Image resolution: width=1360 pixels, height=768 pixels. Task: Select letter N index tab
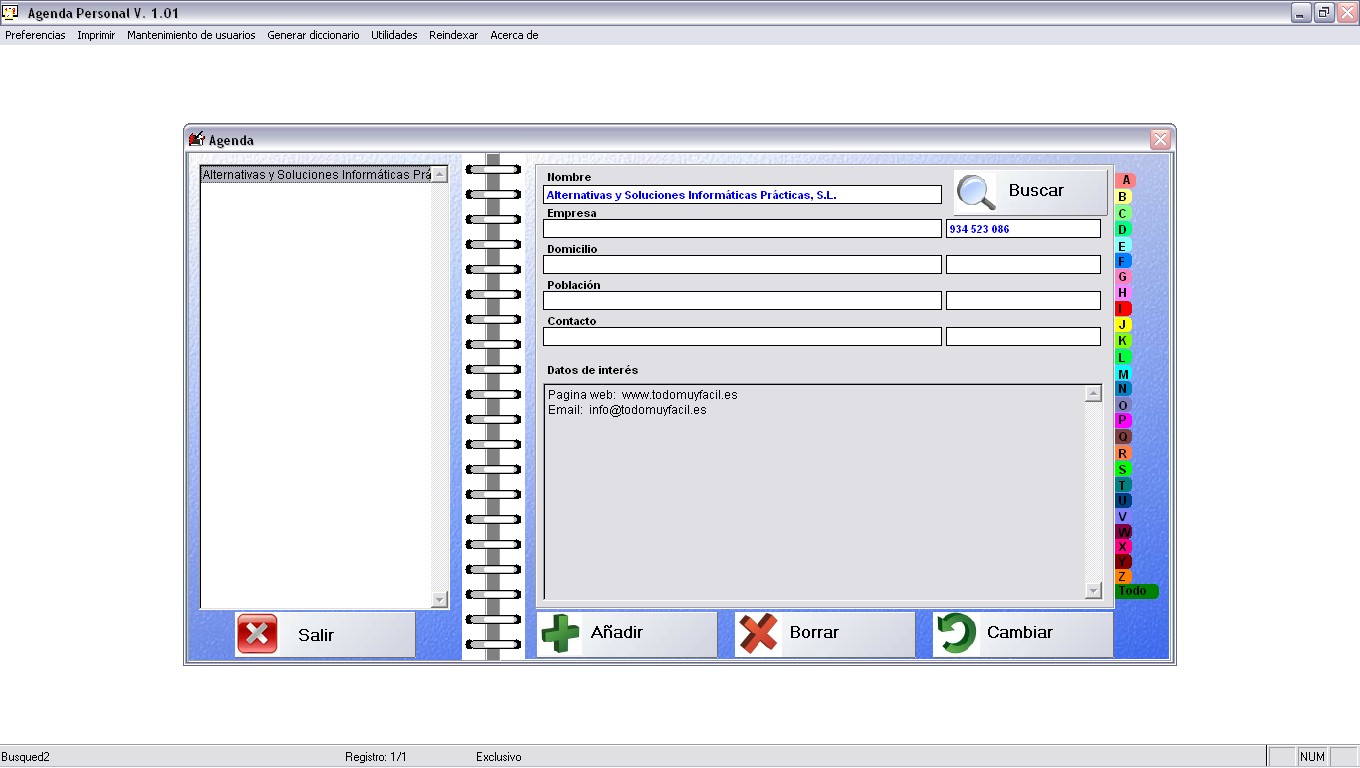click(x=1123, y=389)
